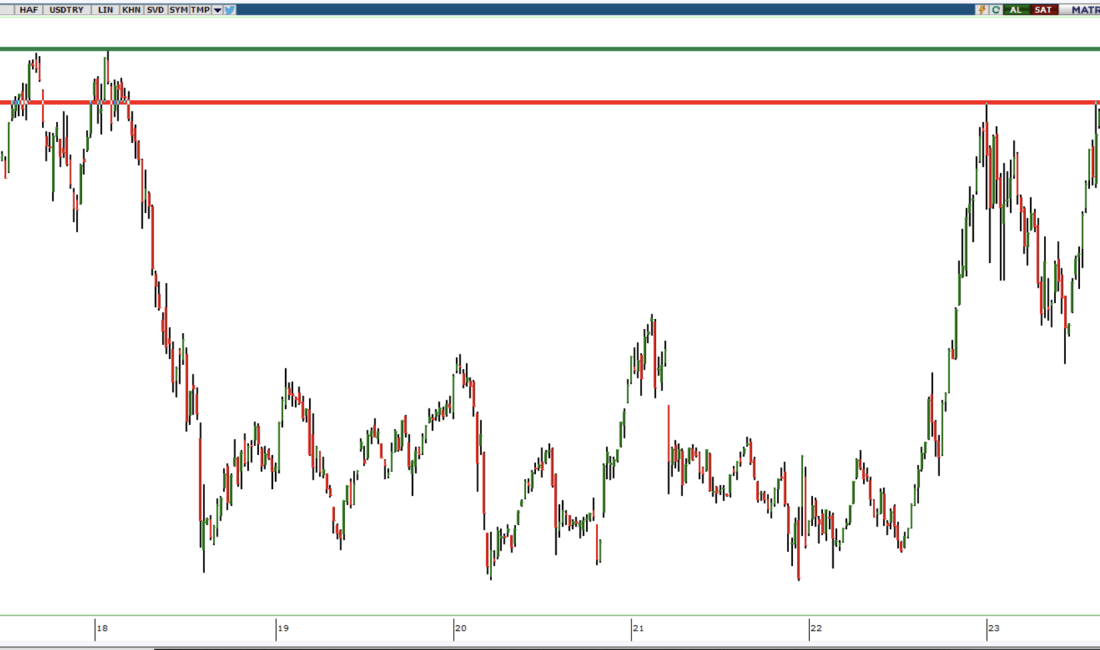Screen dimensions: 1100x650
Task: Click the orange lightning bolt icon
Action: pyautogui.click(x=982, y=9)
